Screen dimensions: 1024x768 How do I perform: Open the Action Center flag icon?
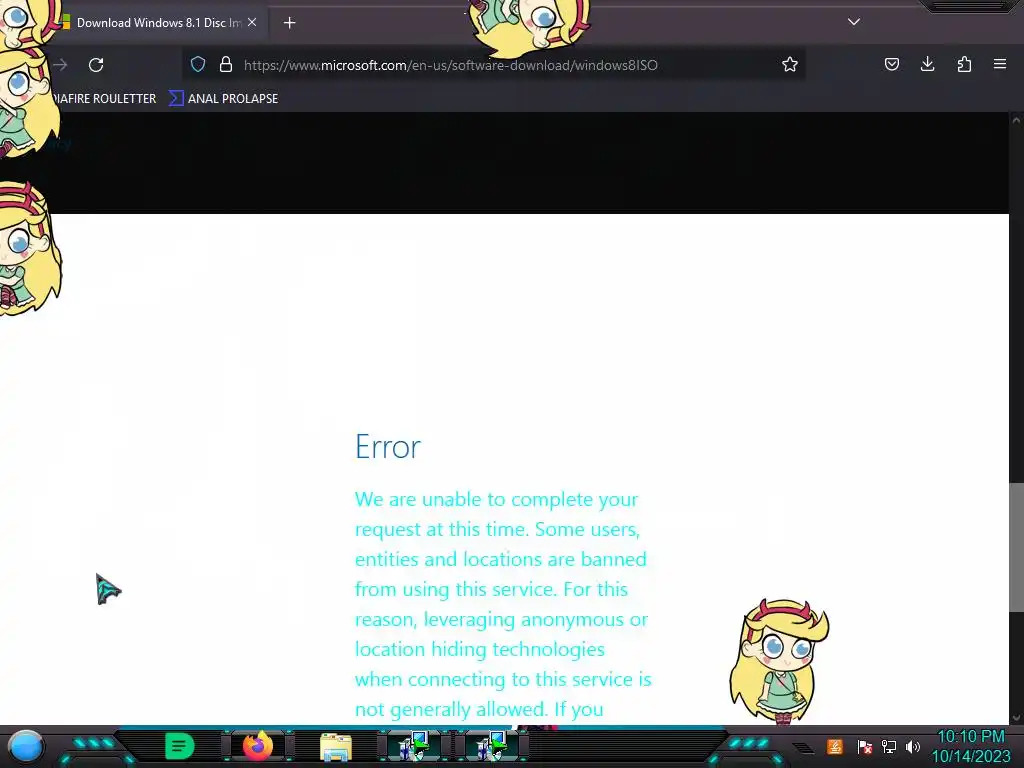[x=865, y=746]
